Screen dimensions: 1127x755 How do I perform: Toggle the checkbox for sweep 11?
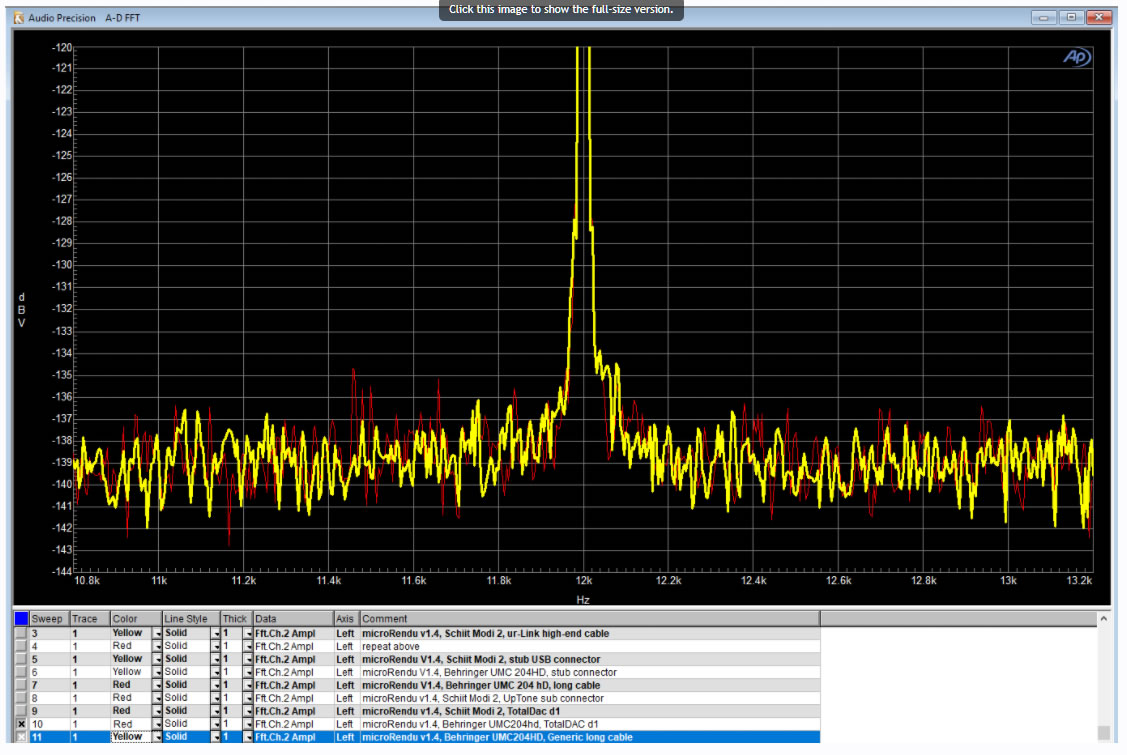coord(21,737)
